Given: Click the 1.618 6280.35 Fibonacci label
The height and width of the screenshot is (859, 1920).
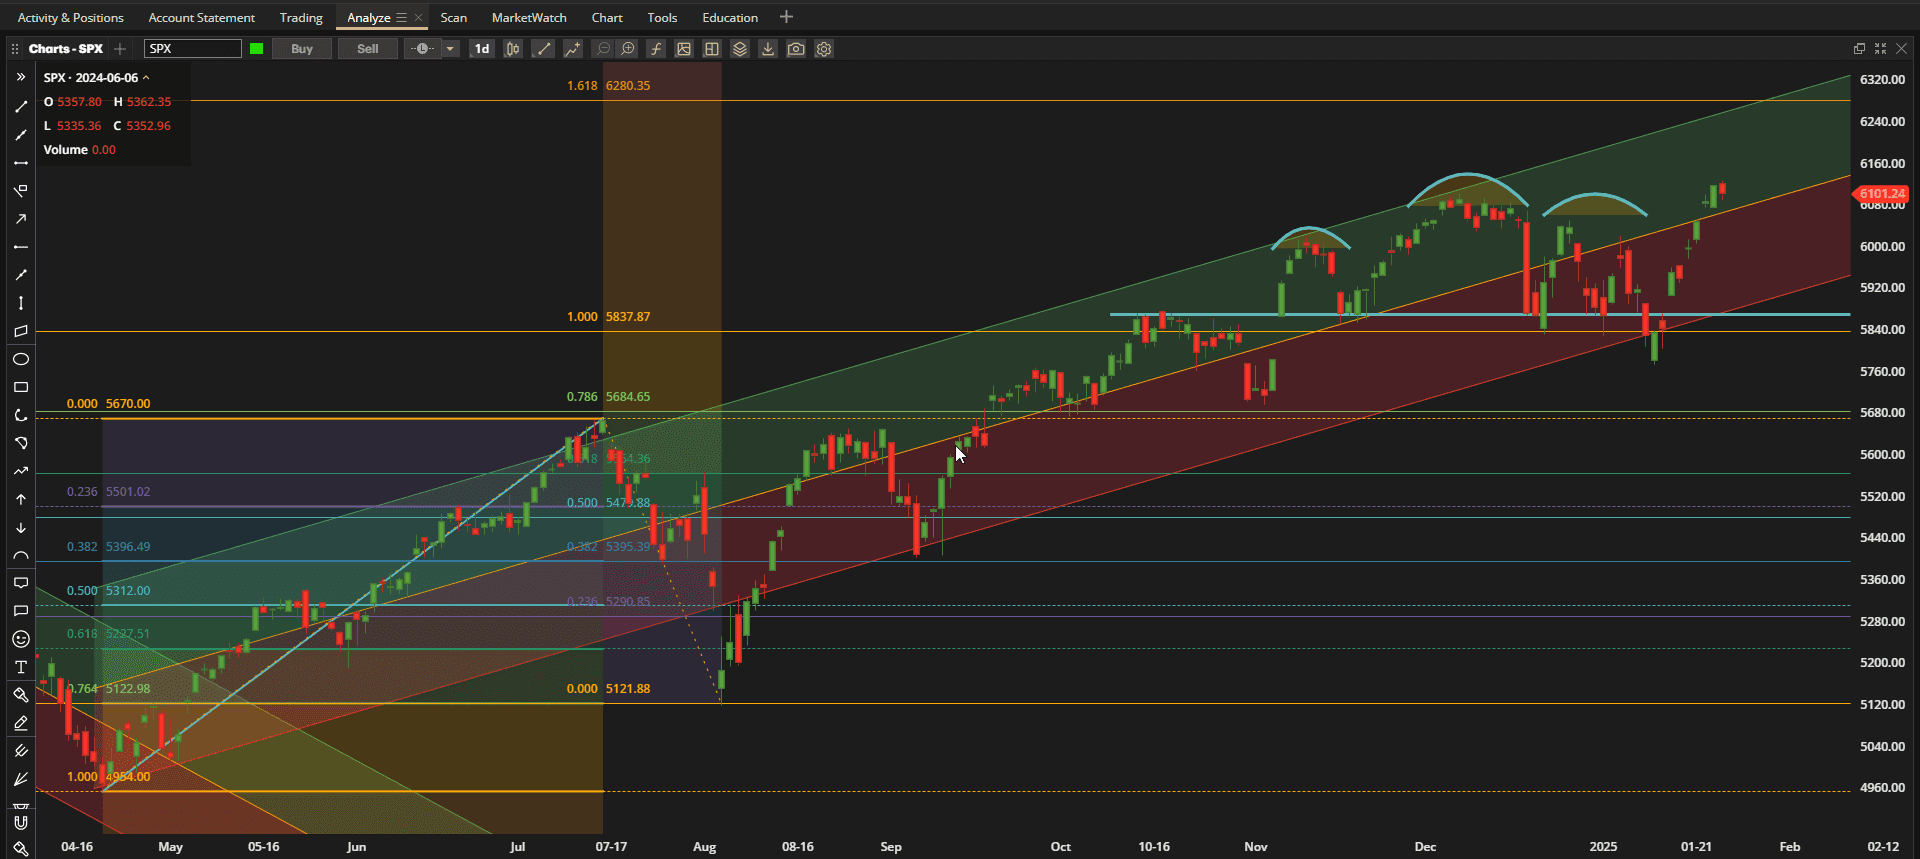Looking at the screenshot, I should point(608,86).
